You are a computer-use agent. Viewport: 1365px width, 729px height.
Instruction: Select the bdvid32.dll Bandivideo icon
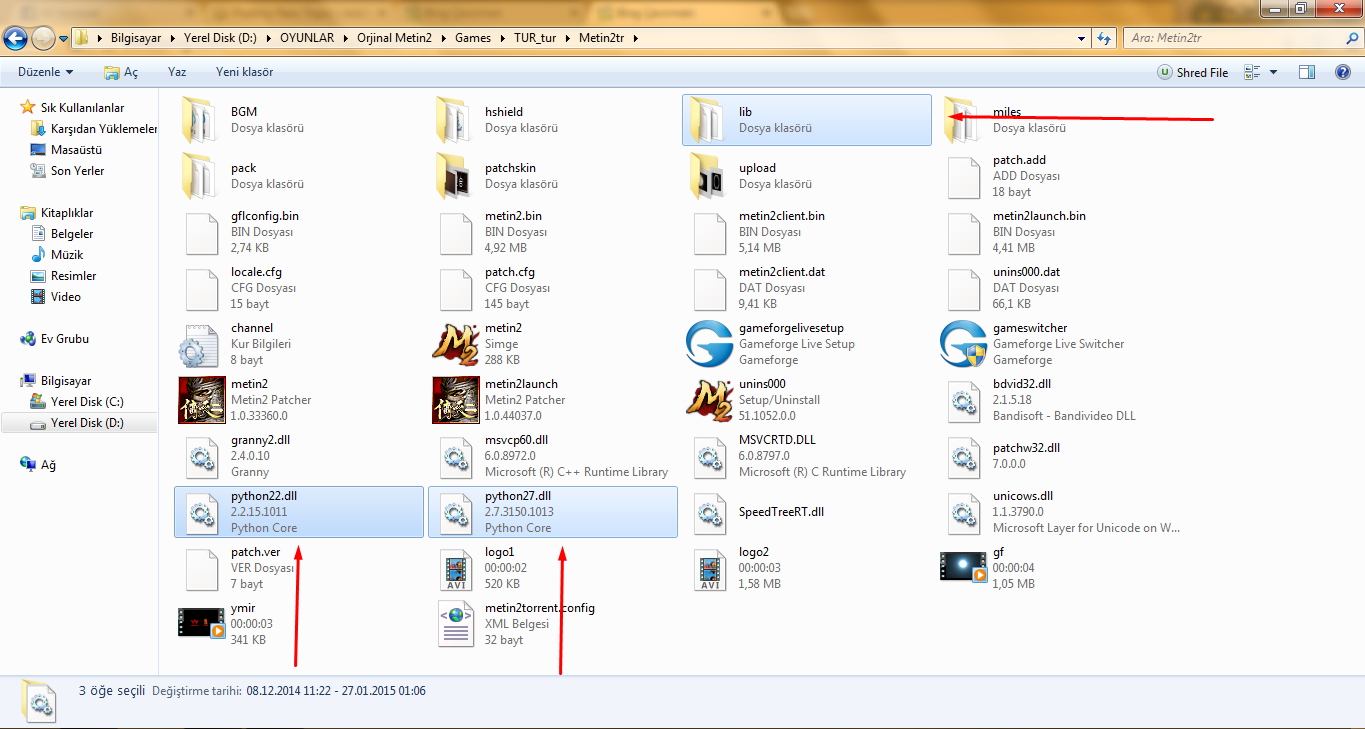point(964,400)
